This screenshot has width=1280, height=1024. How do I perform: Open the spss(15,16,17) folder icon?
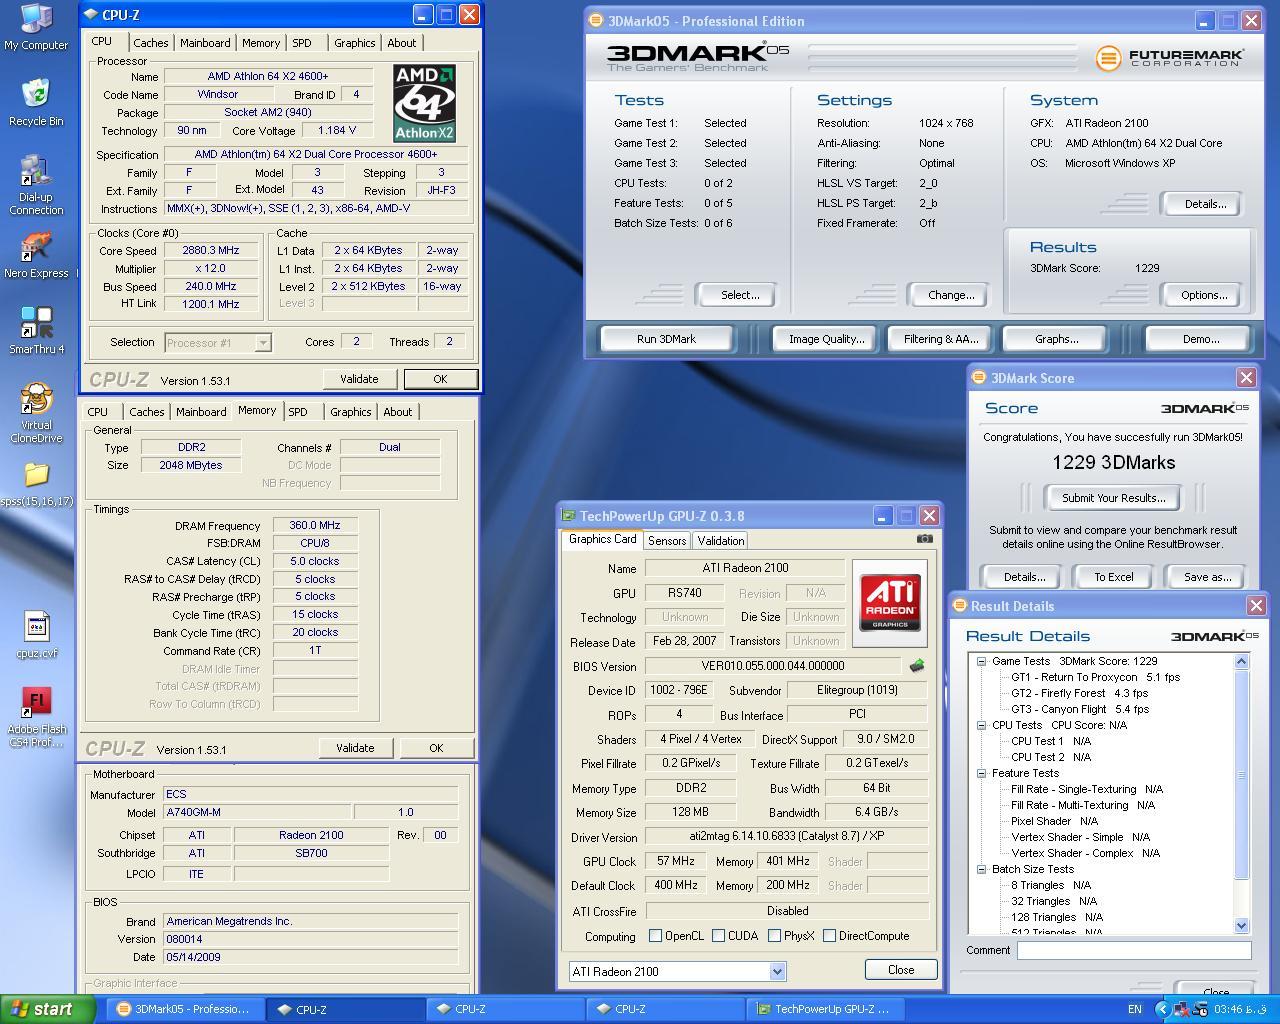[x=36, y=484]
